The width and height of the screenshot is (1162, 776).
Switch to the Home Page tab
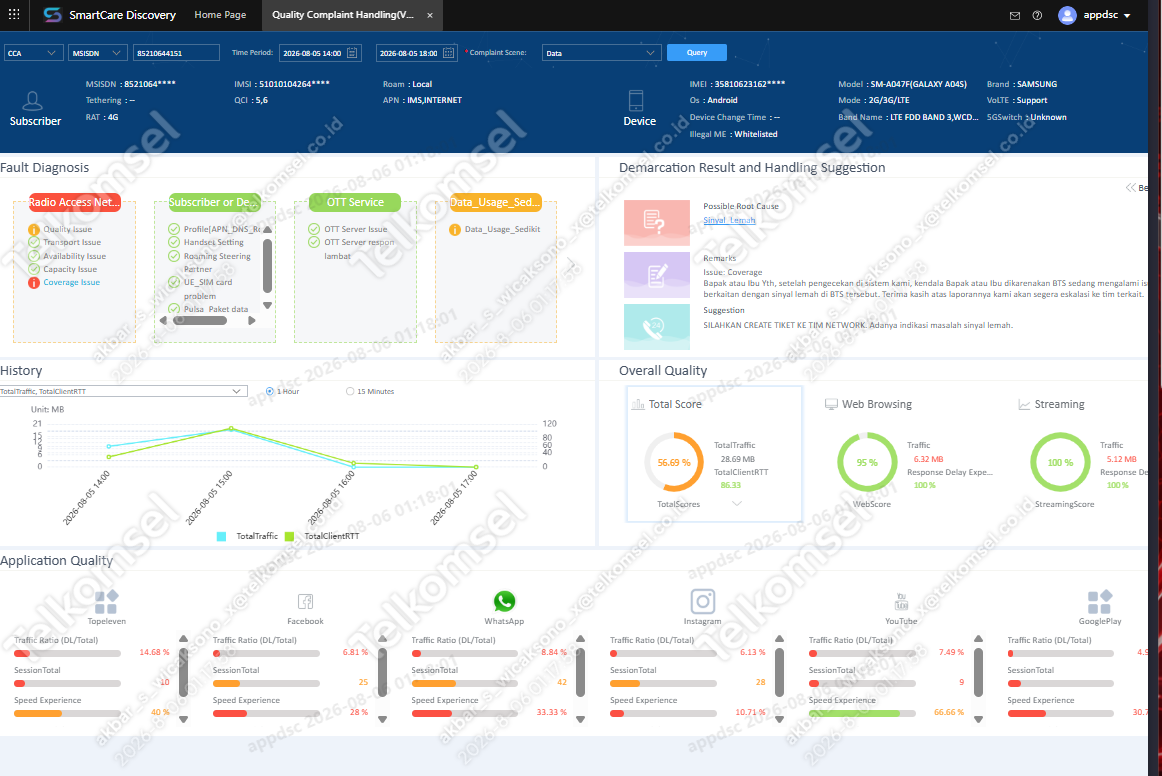coord(220,15)
